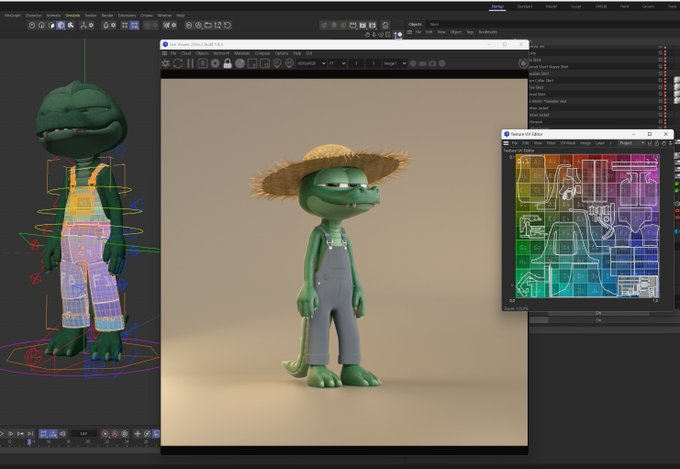Switch to the Startup layout tab
680x469 pixels.
point(497,7)
